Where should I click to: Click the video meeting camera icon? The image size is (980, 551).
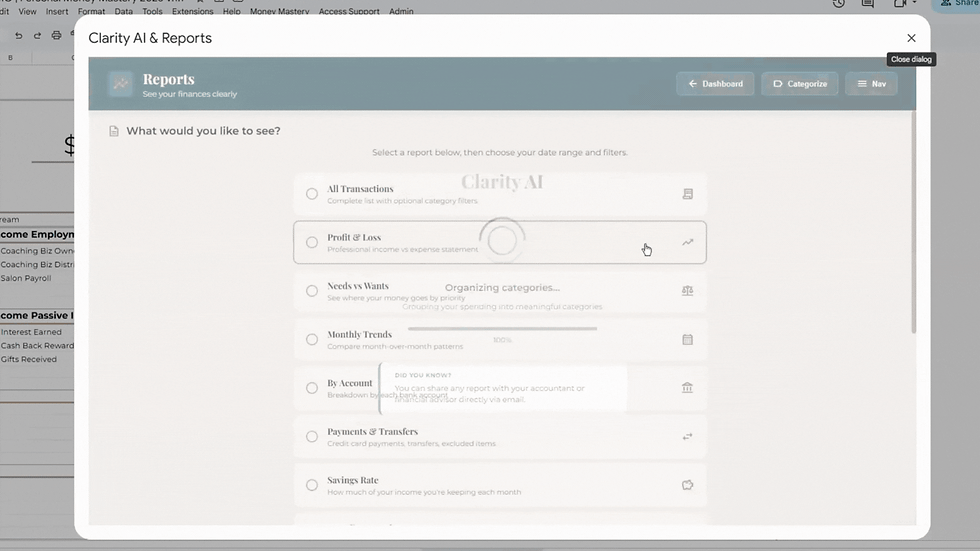coord(901,3)
